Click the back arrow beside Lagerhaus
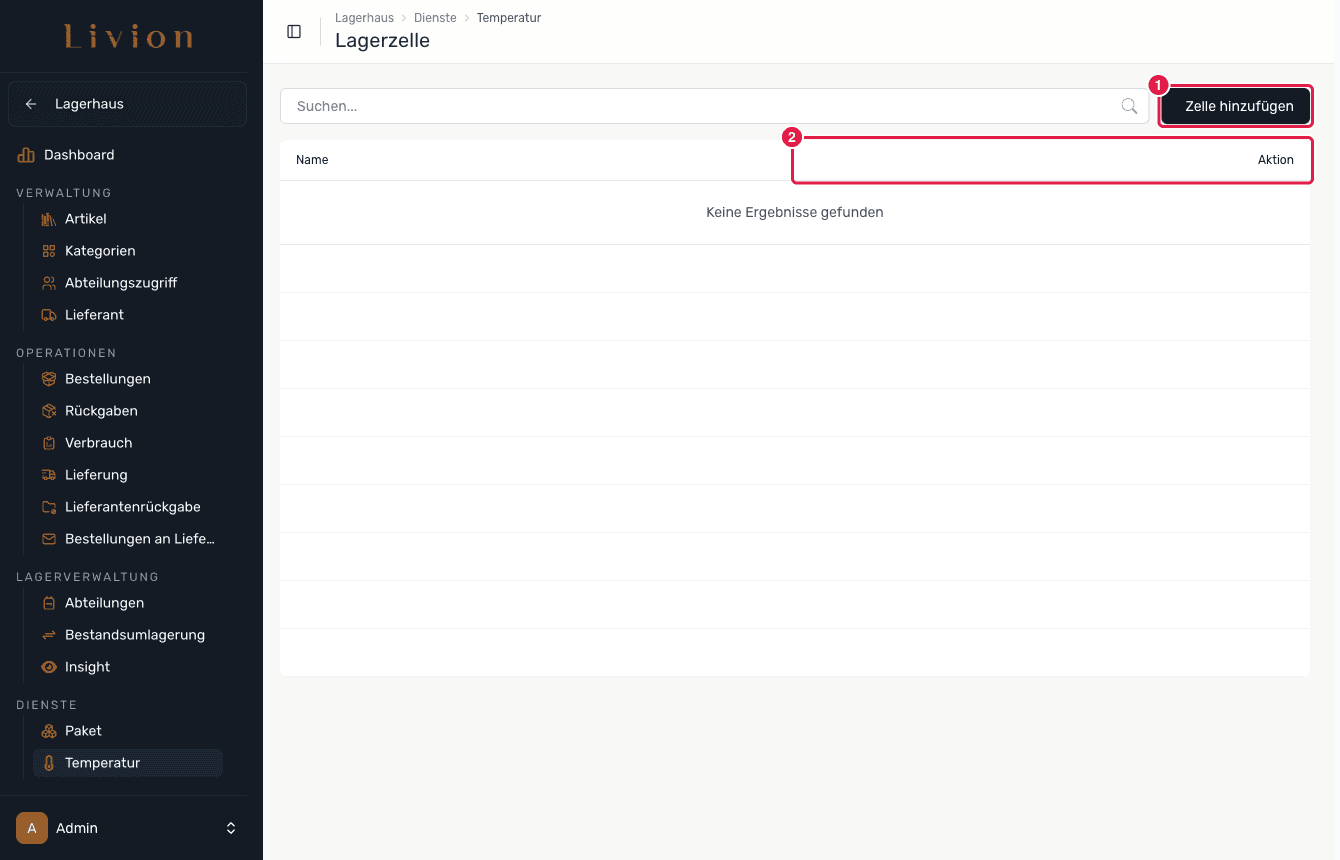1340x860 pixels. 31,104
